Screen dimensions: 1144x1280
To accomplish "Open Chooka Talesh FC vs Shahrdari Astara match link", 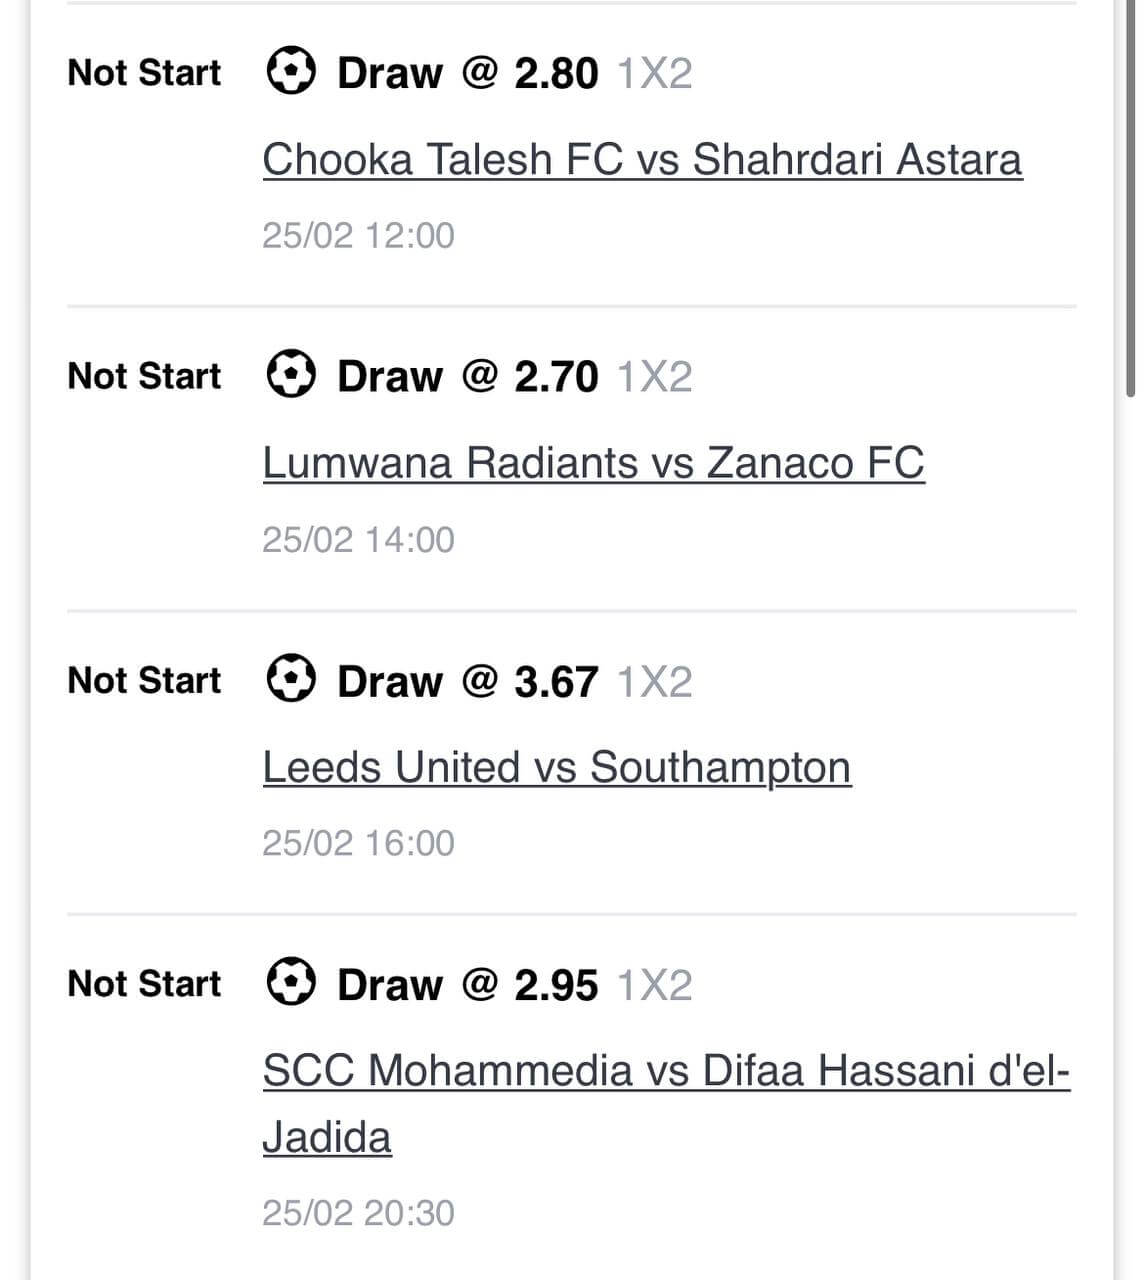I will point(641,158).
